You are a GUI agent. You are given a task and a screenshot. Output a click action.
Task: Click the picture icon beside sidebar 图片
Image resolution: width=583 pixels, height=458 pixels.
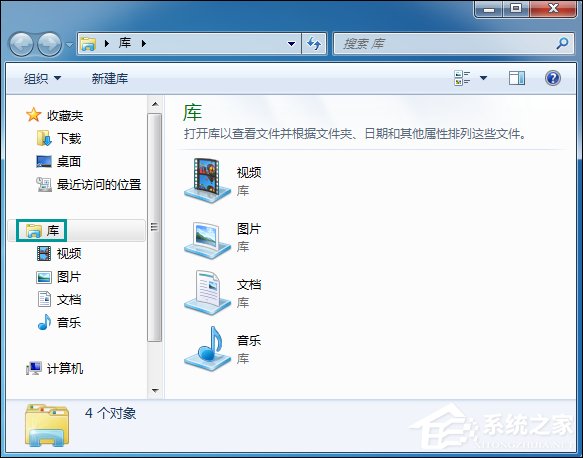44,277
